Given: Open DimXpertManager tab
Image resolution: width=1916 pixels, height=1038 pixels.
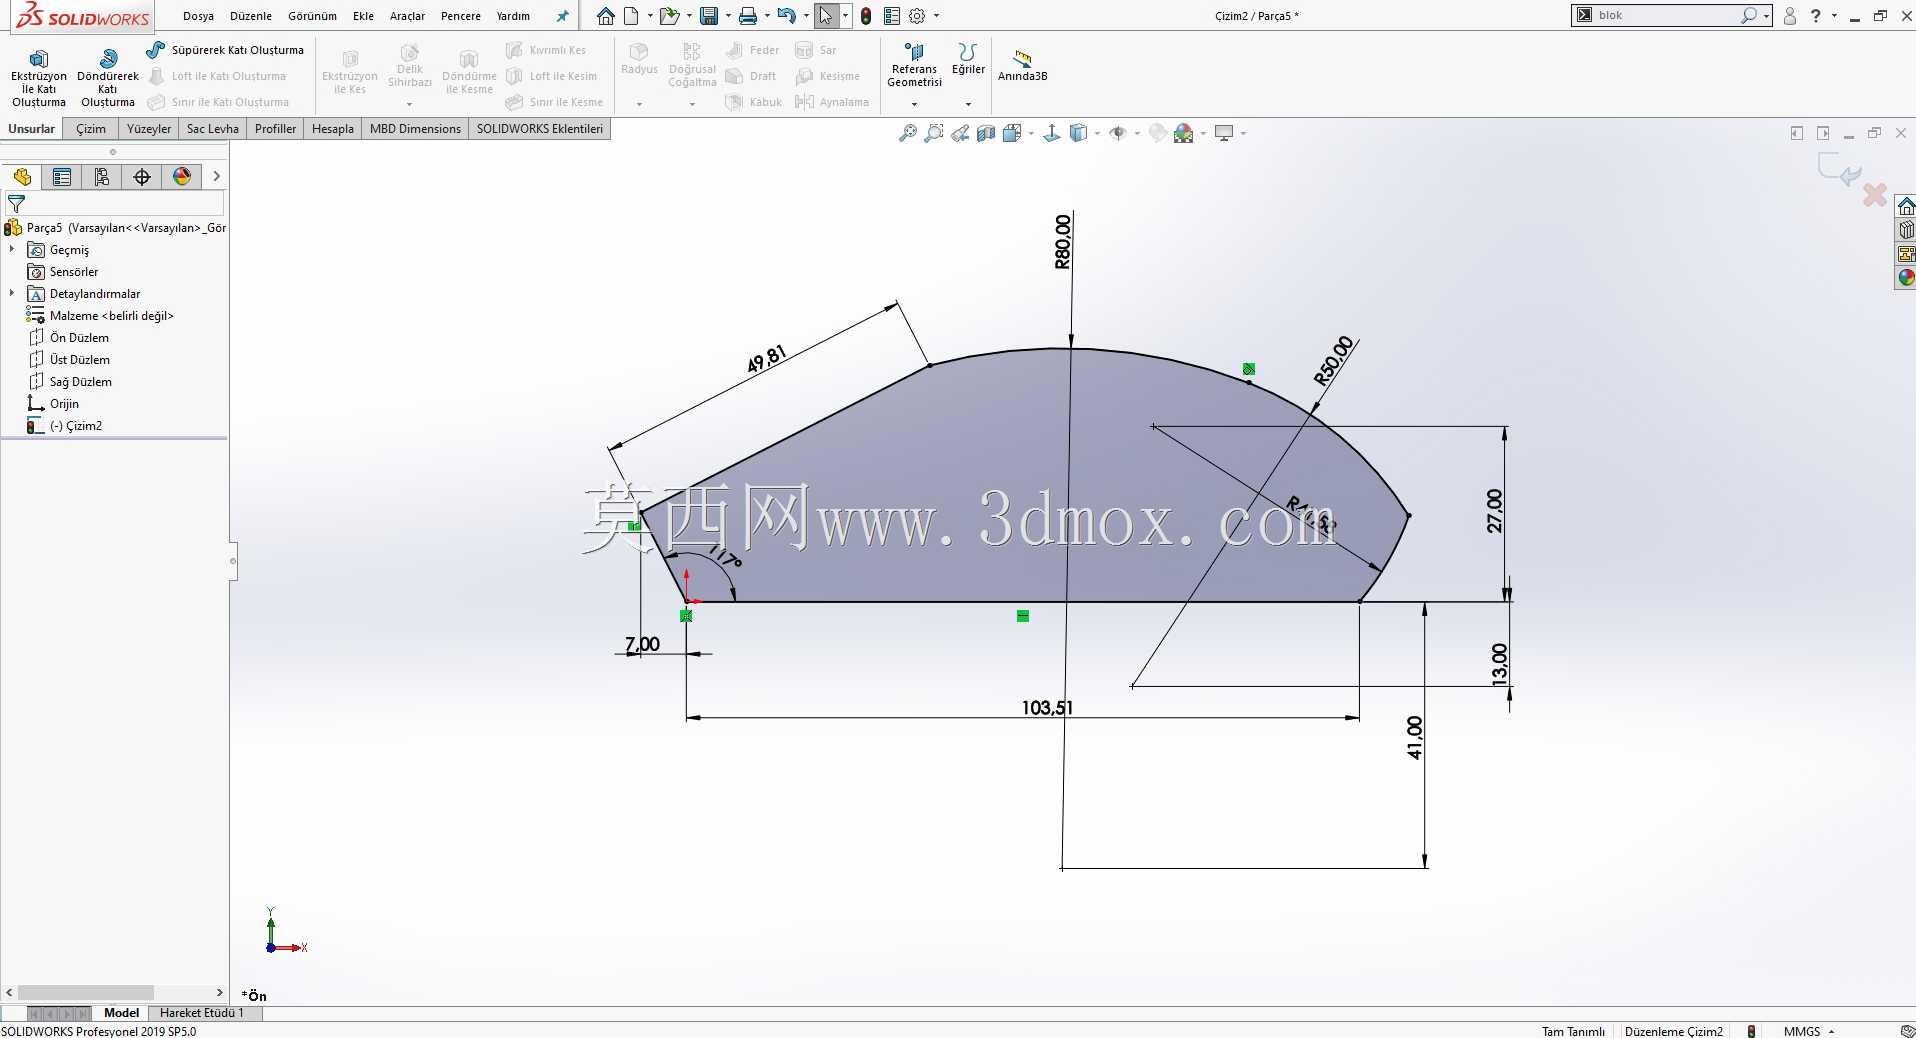Looking at the screenshot, I should tap(142, 177).
